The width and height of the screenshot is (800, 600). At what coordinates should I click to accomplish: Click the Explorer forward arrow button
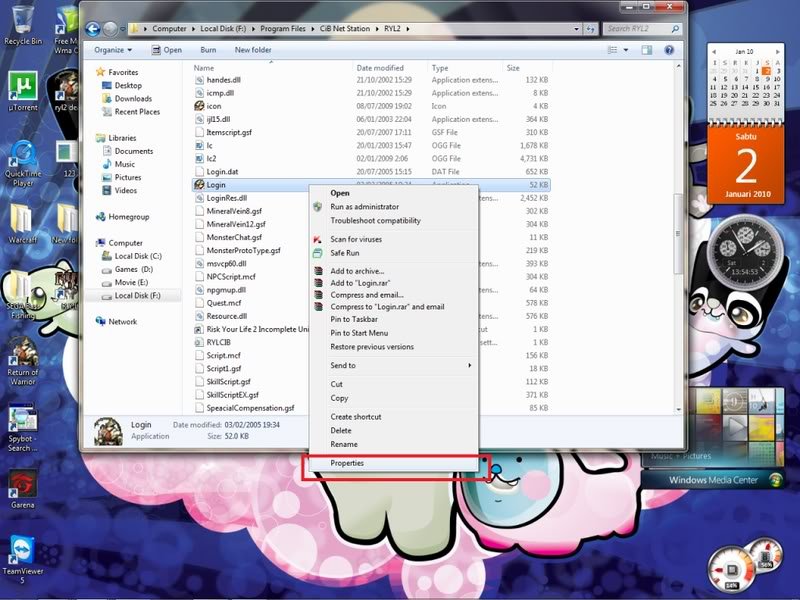pos(110,29)
